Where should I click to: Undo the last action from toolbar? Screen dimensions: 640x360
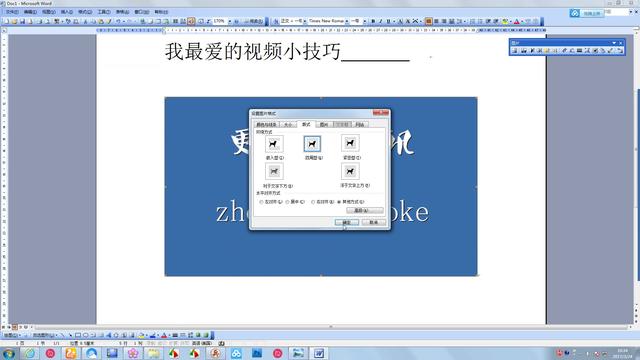118,21
